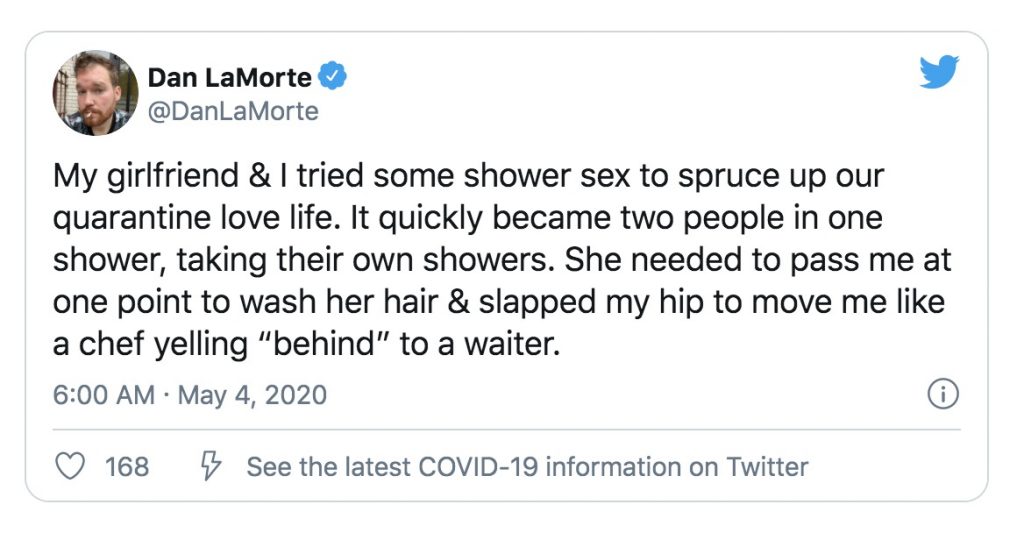This screenshot has height=540, width=1024.
Task: Click the tweet's last line about a chef
Action: tap(303, 344)
